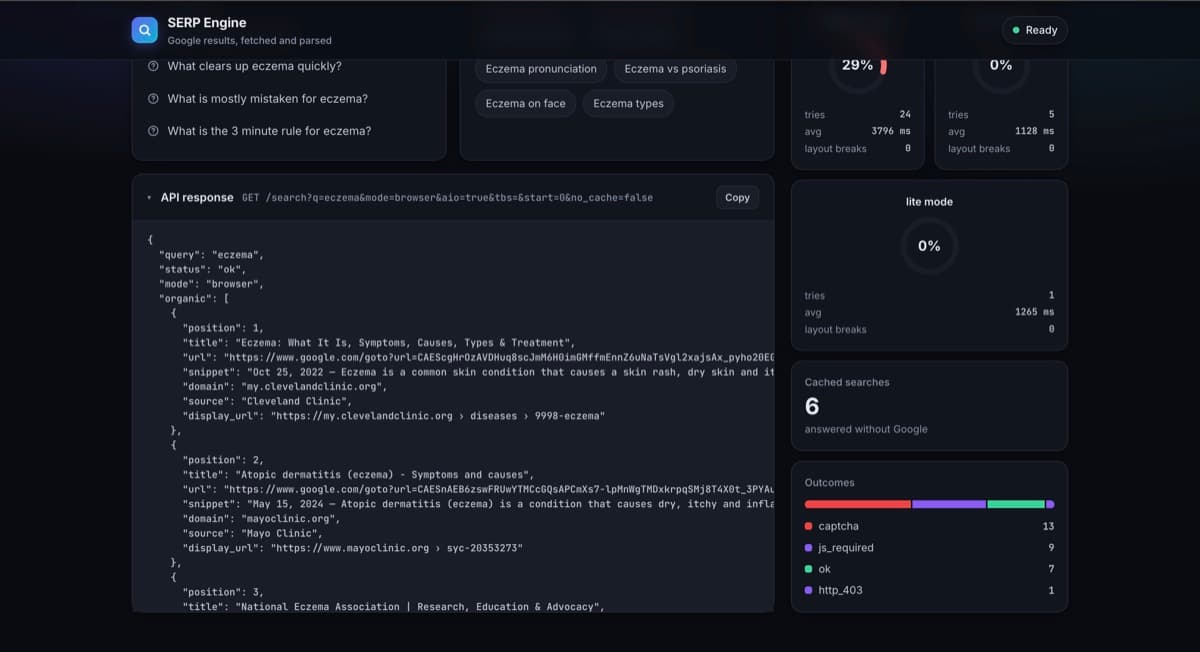This screenshot has height=652, width=1200.
Task: Click the '3796 ms' average value
Action: (891, 131)
